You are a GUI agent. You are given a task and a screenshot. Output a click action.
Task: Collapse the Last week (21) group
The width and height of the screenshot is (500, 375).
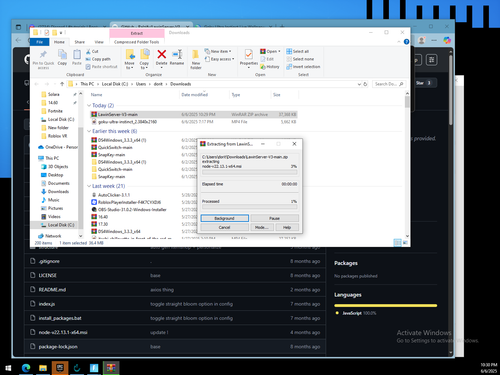(x=89, y=186)
